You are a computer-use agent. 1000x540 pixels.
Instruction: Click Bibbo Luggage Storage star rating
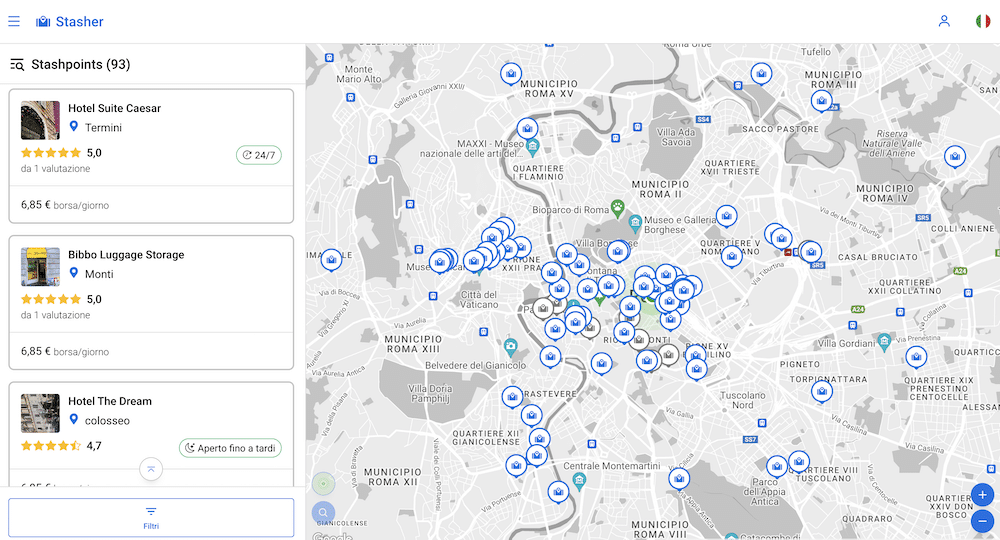coord(51,299)
